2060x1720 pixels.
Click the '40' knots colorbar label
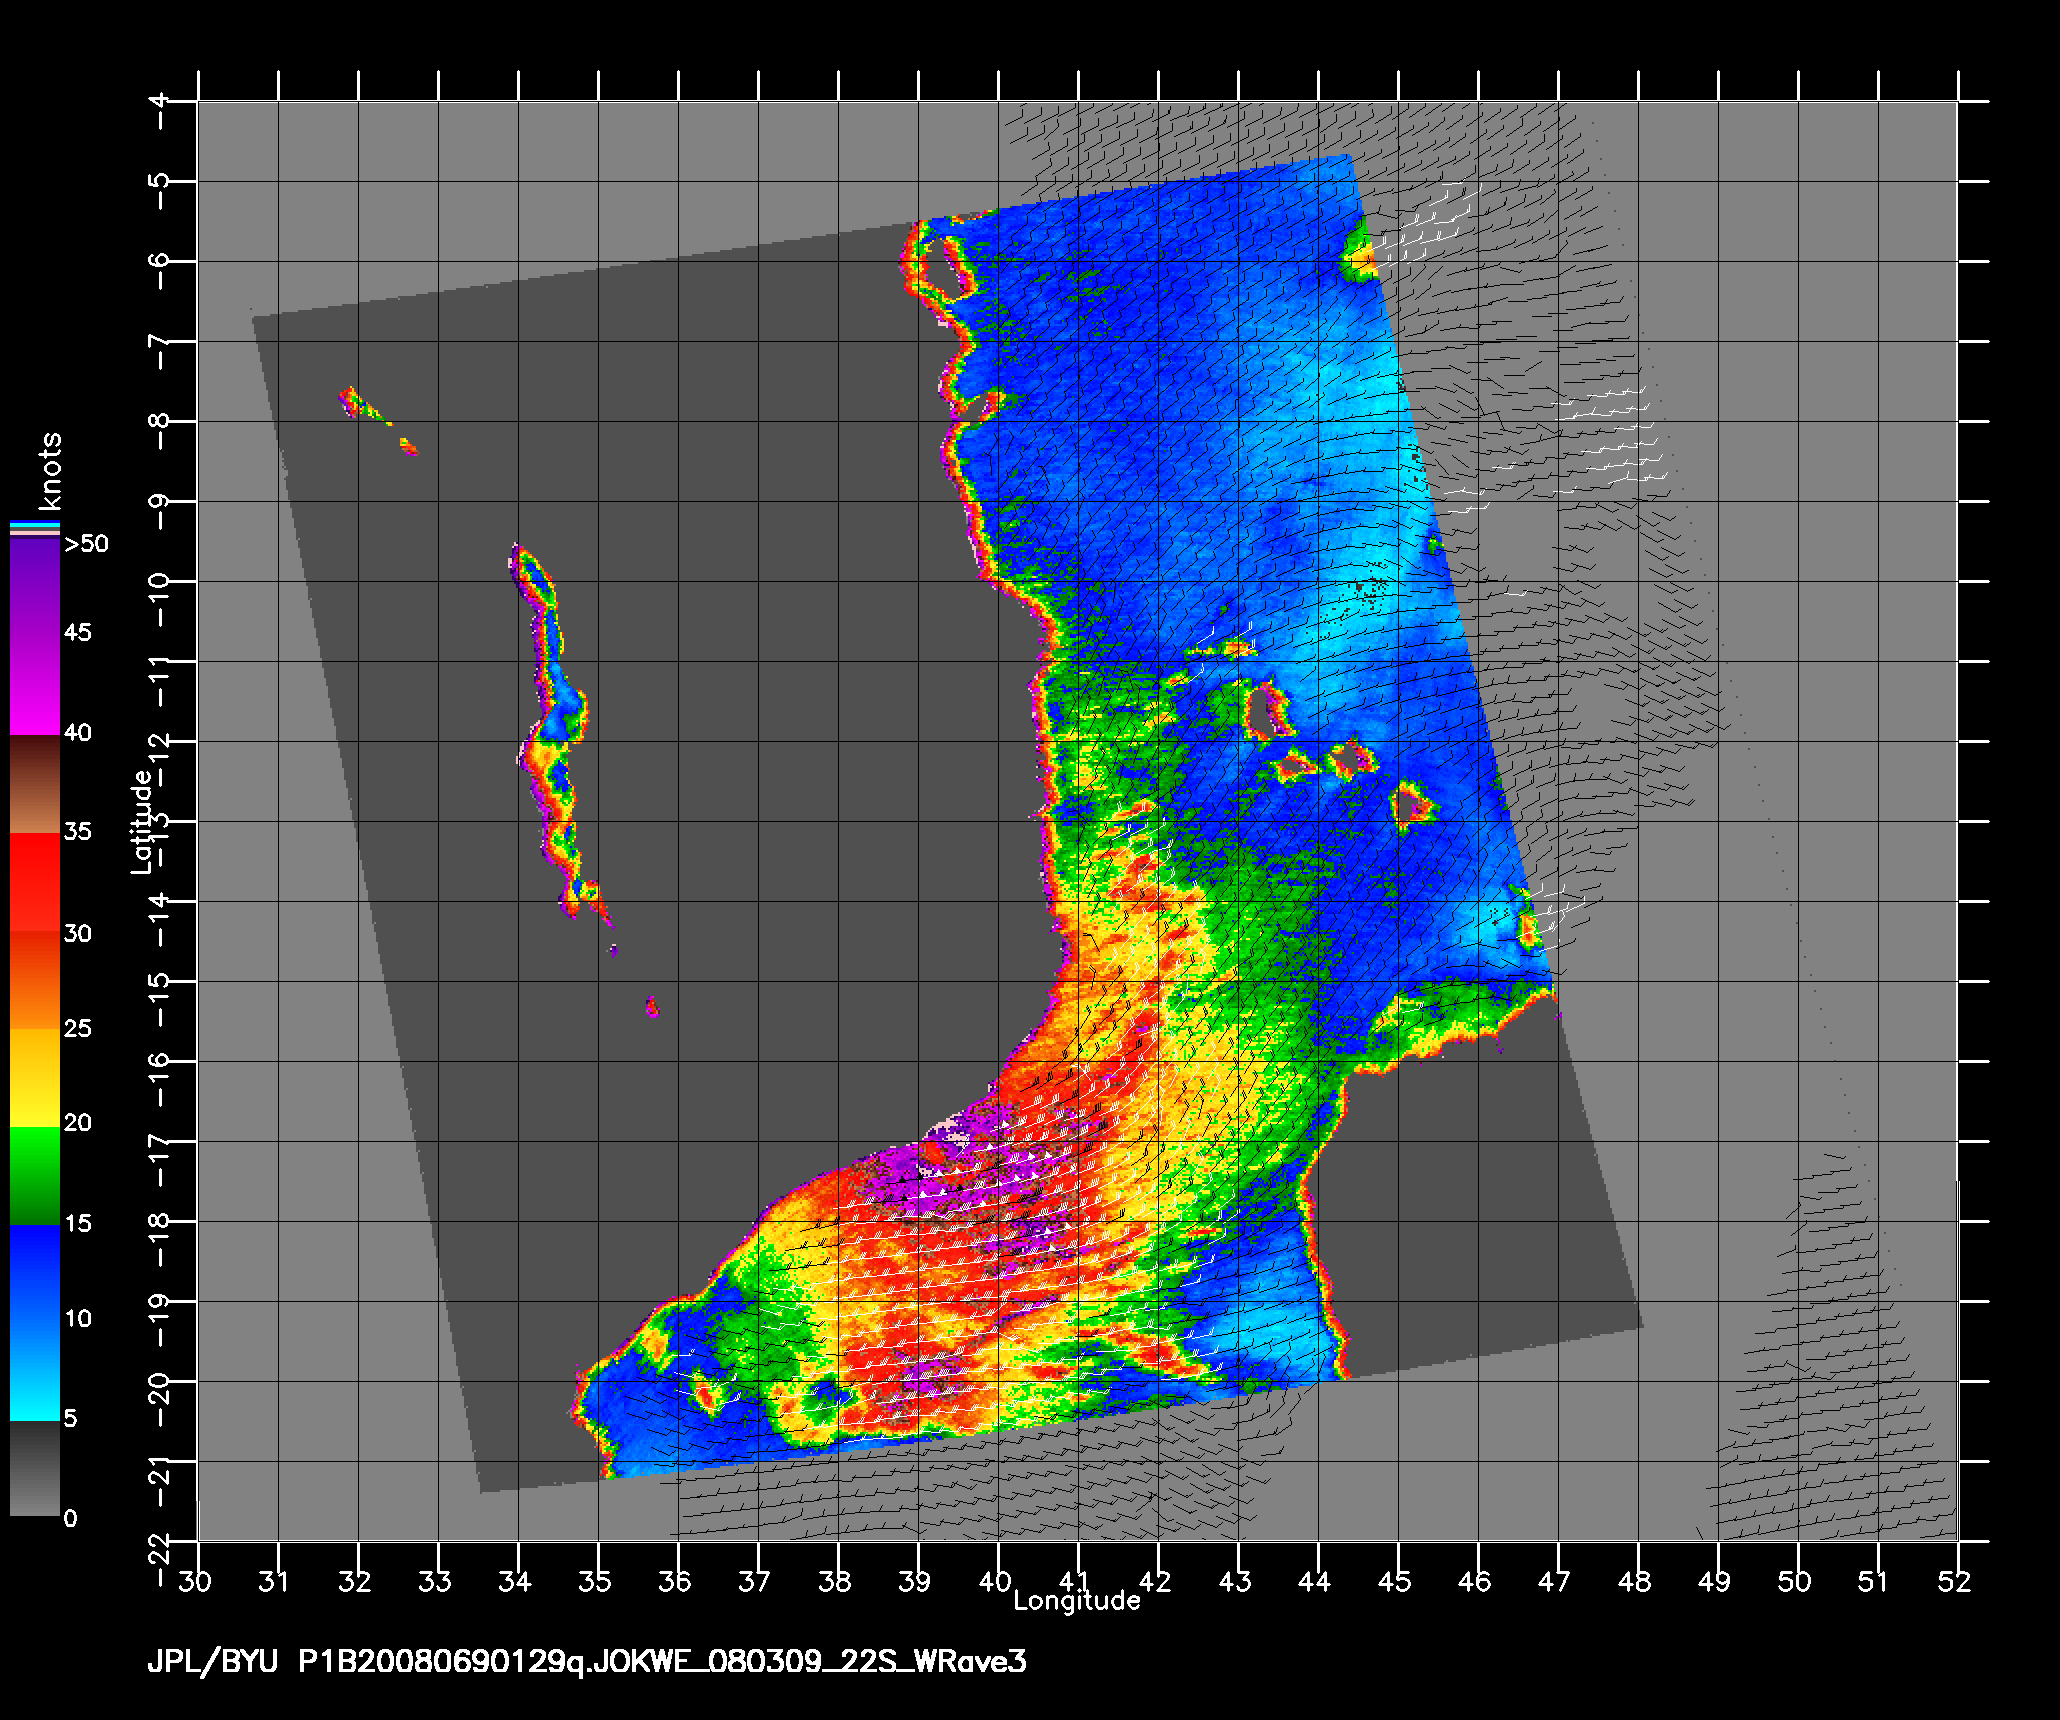point(77,732)
